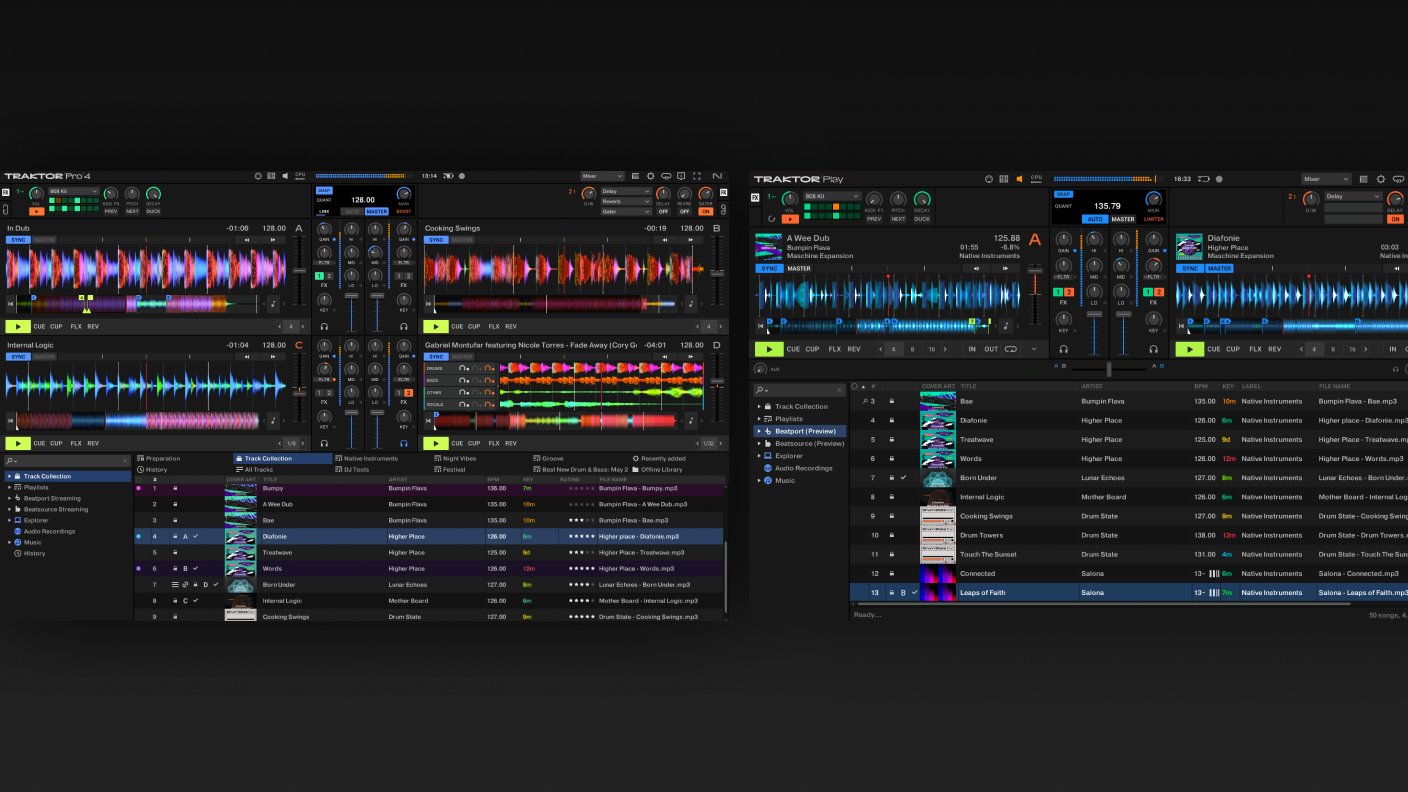This screenshot has width=1408, height=792.
Task: Click orange speaker icon in Traktor Play header
Action: point(1019,179)
